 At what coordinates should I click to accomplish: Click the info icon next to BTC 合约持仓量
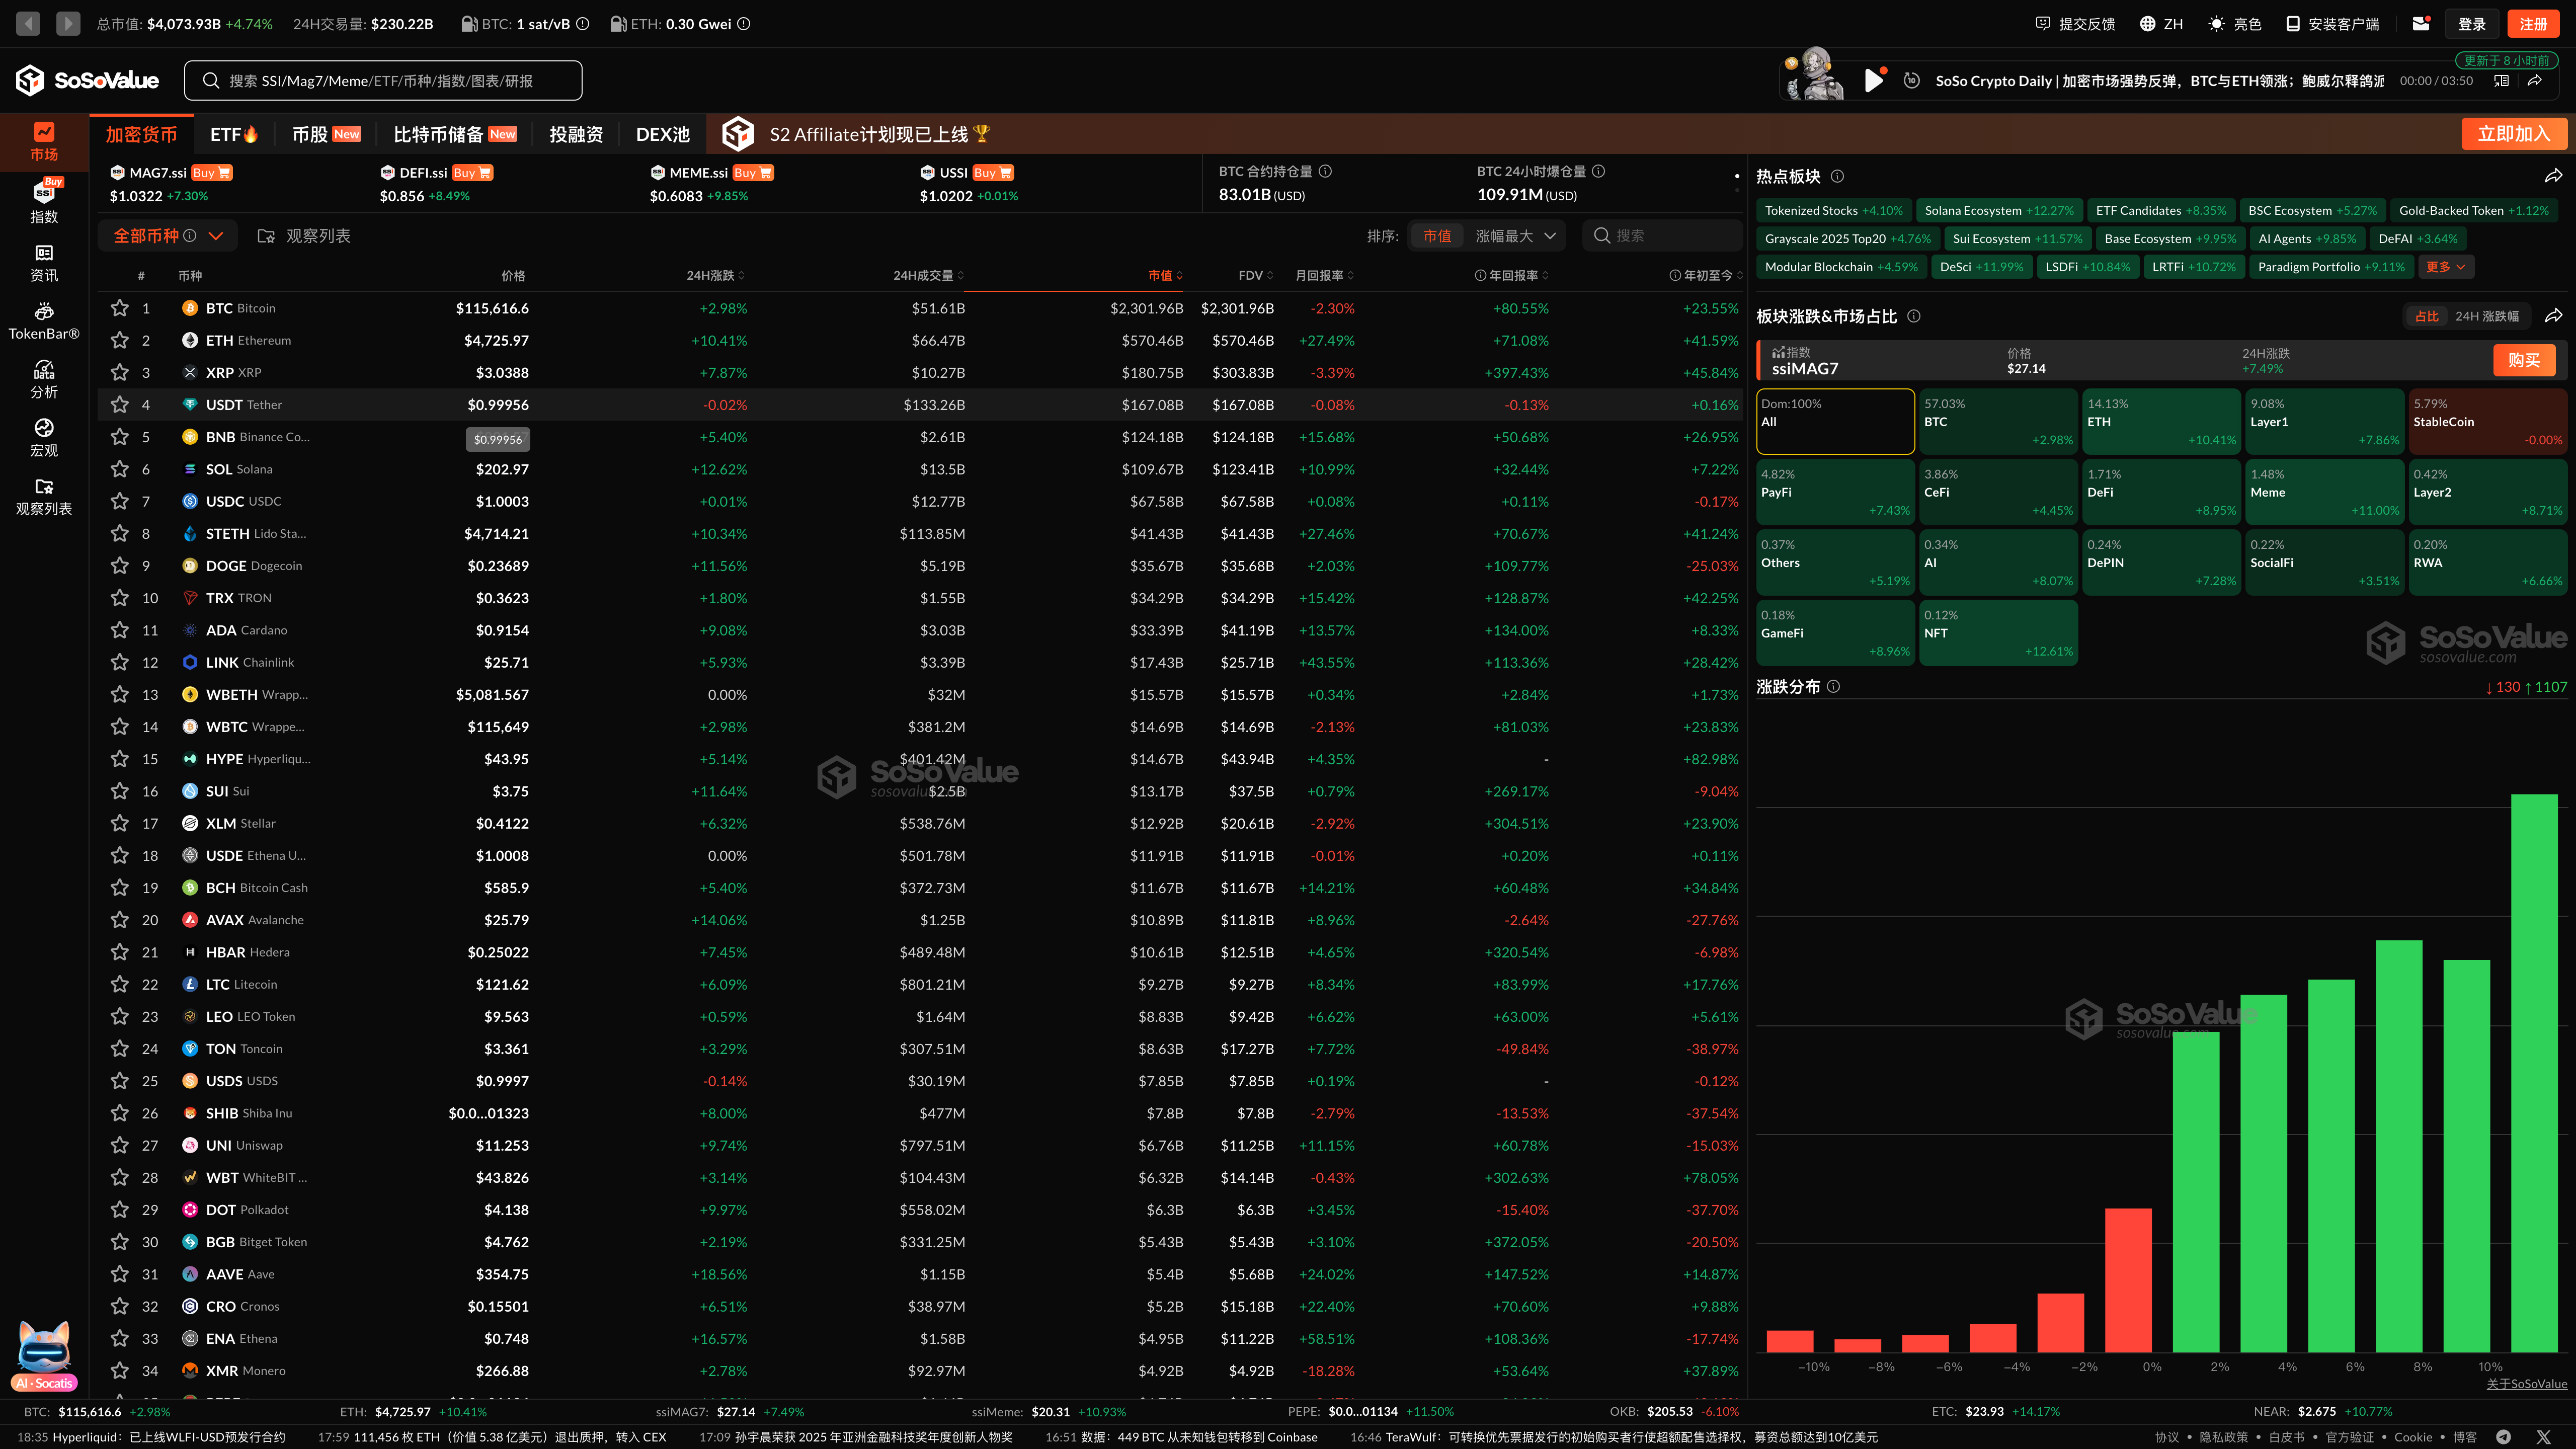(1325, 171)
